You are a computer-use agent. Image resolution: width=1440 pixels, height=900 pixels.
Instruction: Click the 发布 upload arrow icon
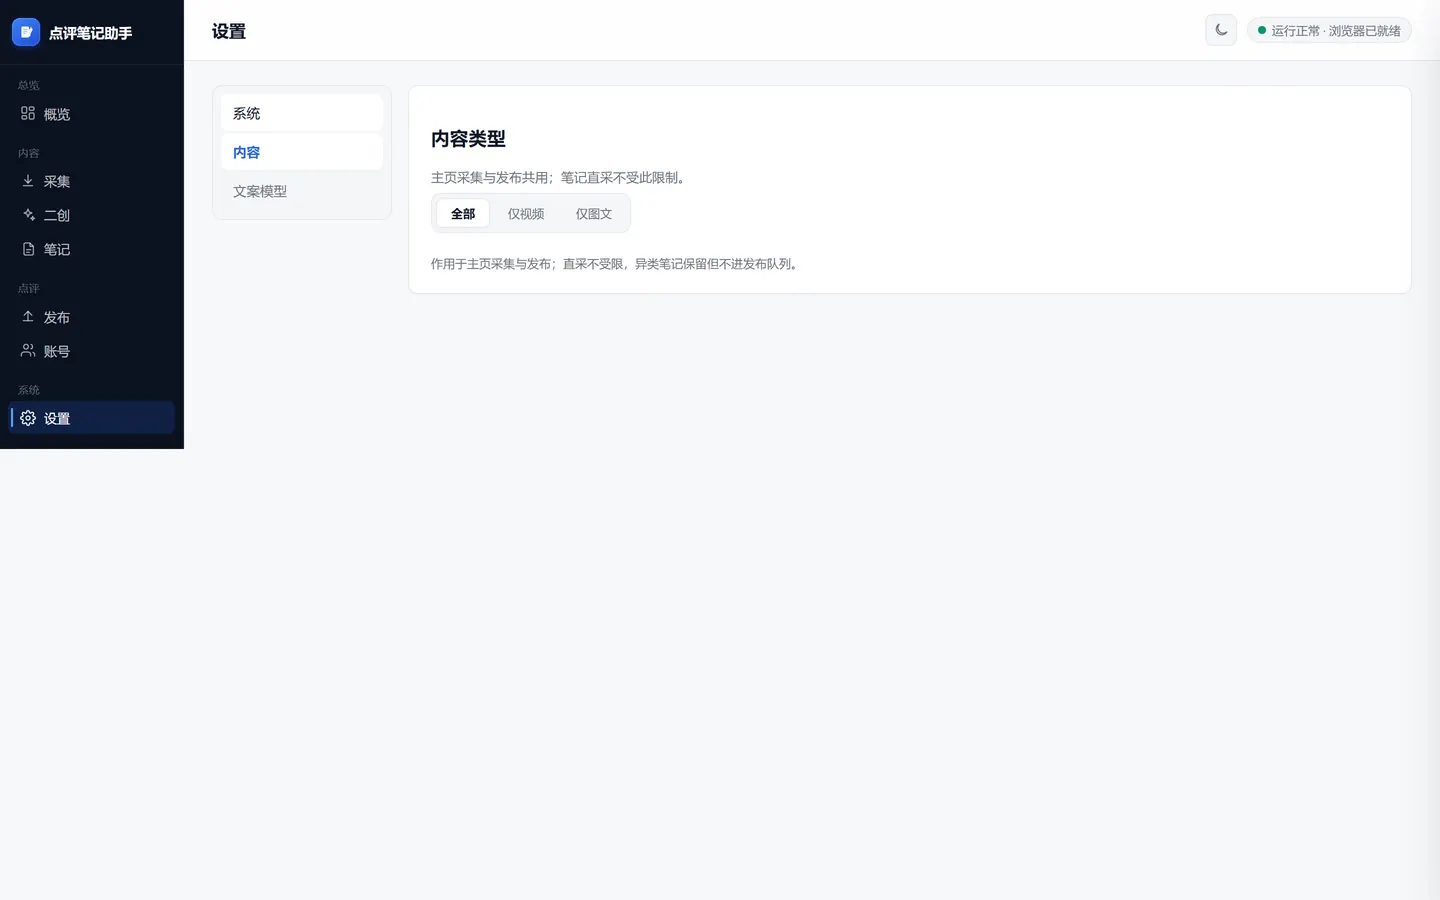(x=28, y=316)
